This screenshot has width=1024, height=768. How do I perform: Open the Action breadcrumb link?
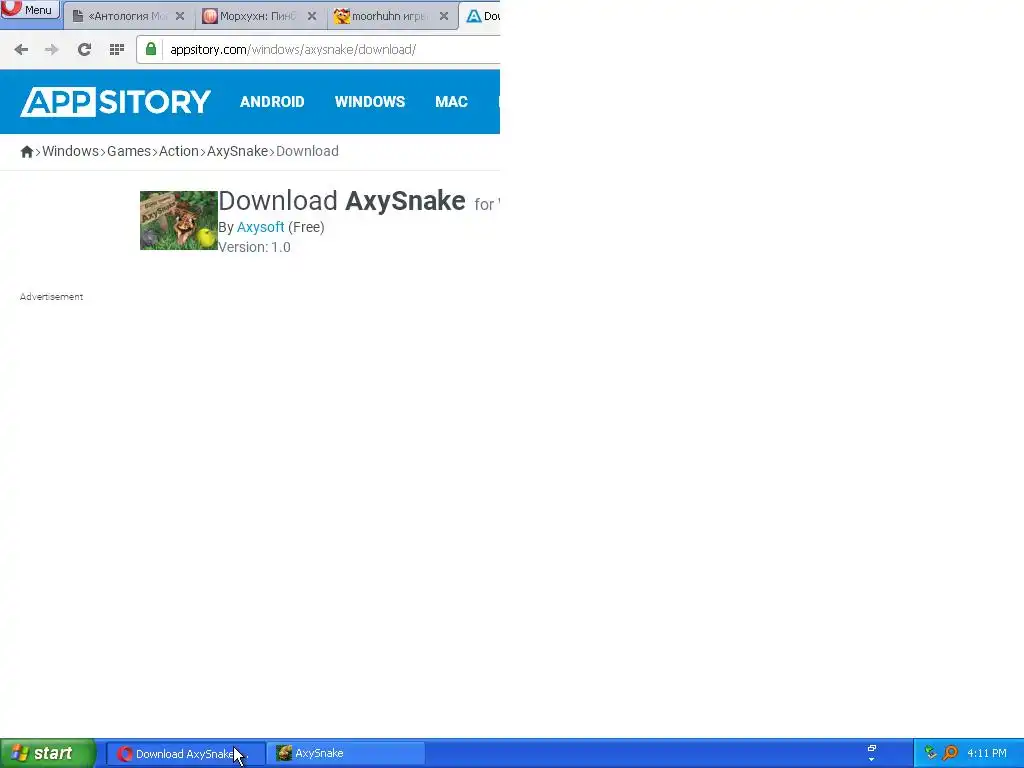click(178, 151)
